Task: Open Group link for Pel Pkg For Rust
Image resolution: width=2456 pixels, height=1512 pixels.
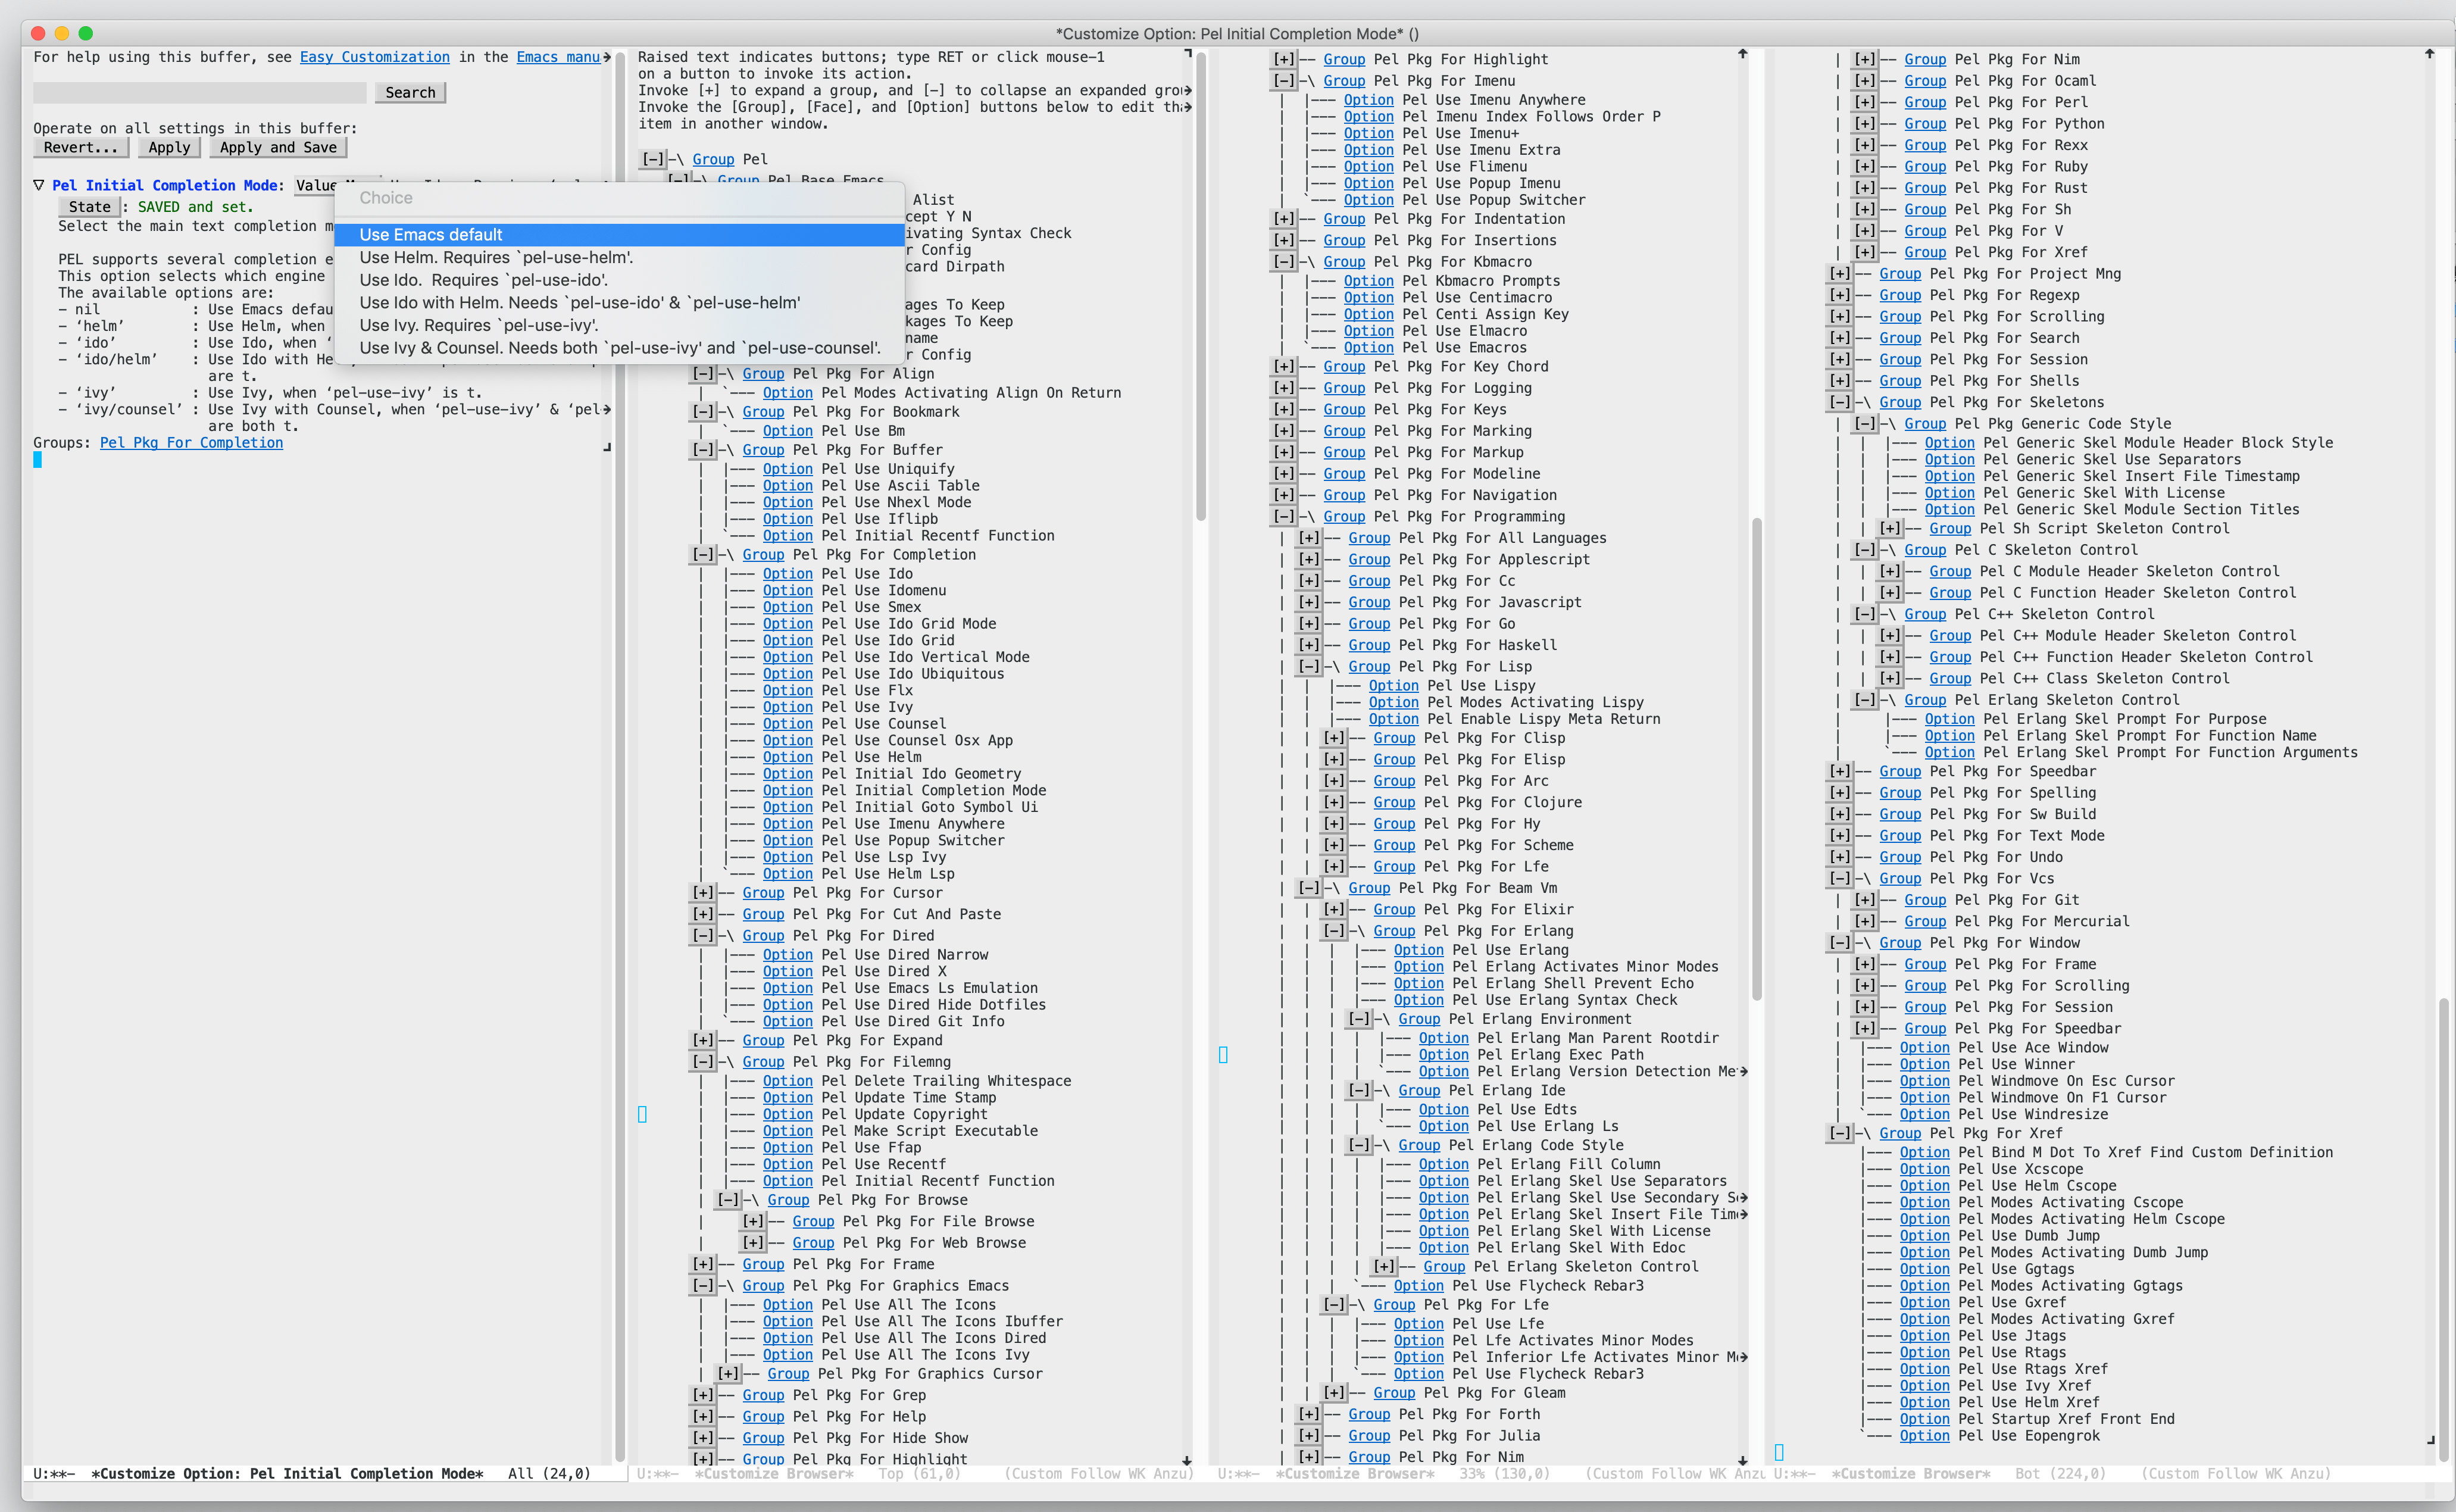Action: tap(1925, 188)
